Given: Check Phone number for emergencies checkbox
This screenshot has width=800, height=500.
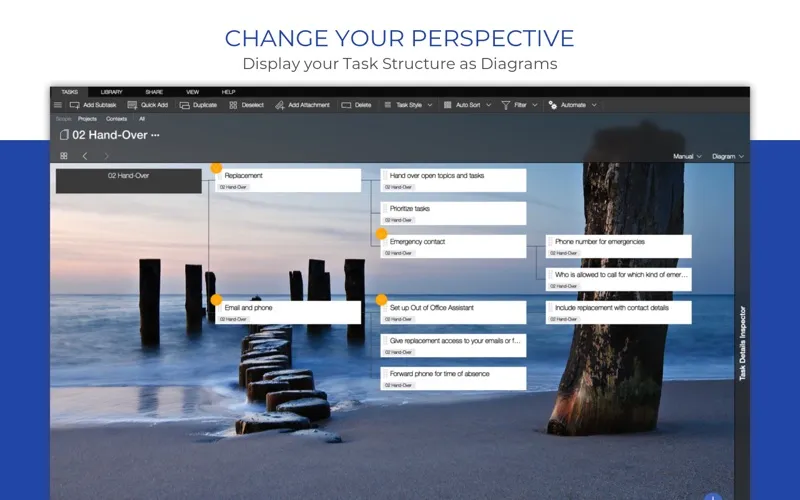Looking at the screenshot, I should click(551, 242).
